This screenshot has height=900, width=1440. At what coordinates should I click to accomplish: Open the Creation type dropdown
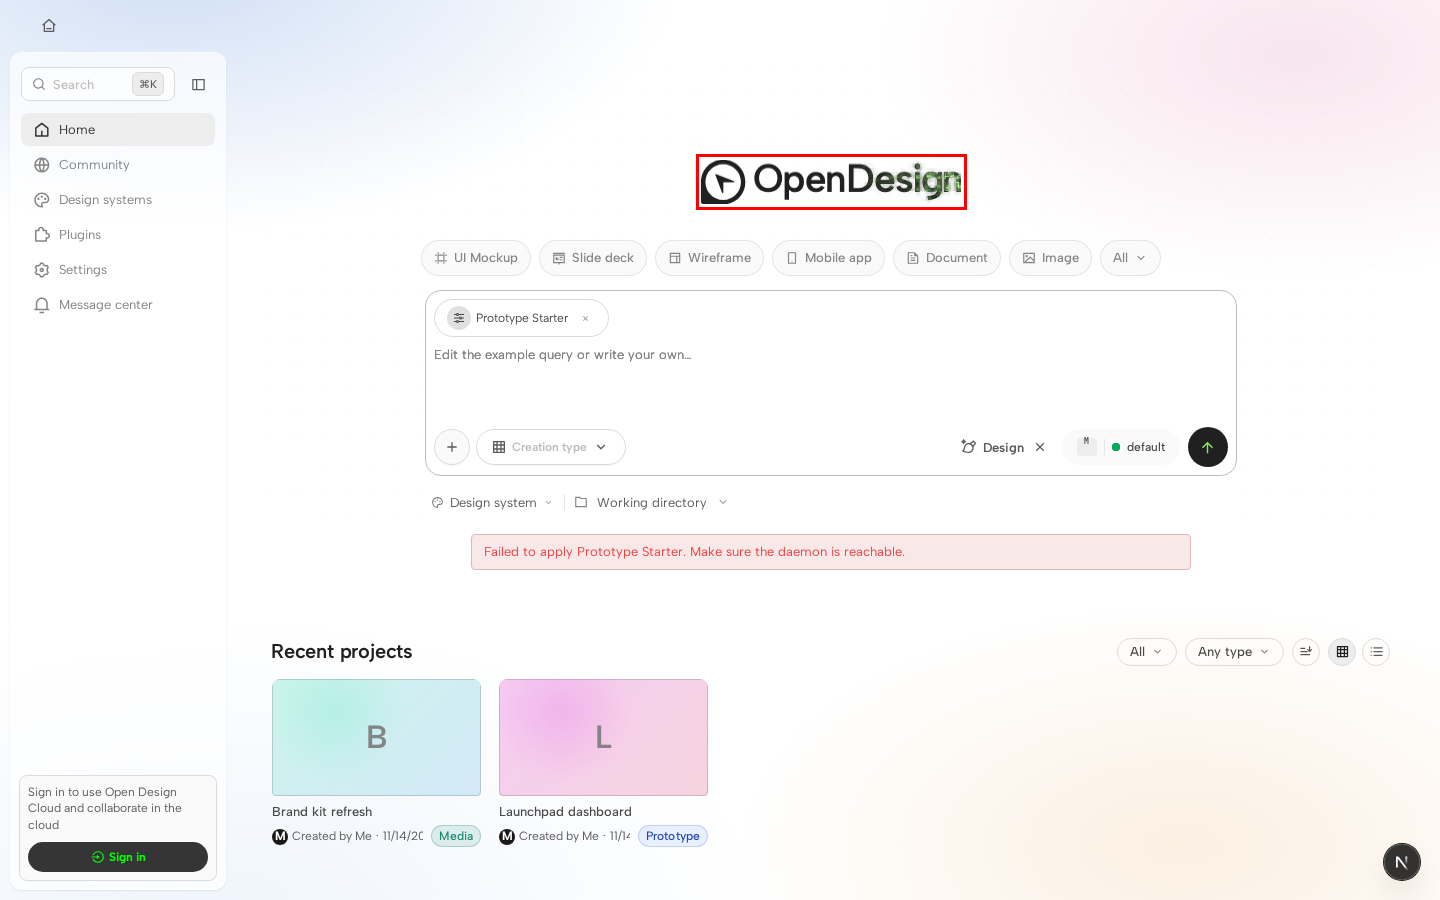[x=551, y=447]
